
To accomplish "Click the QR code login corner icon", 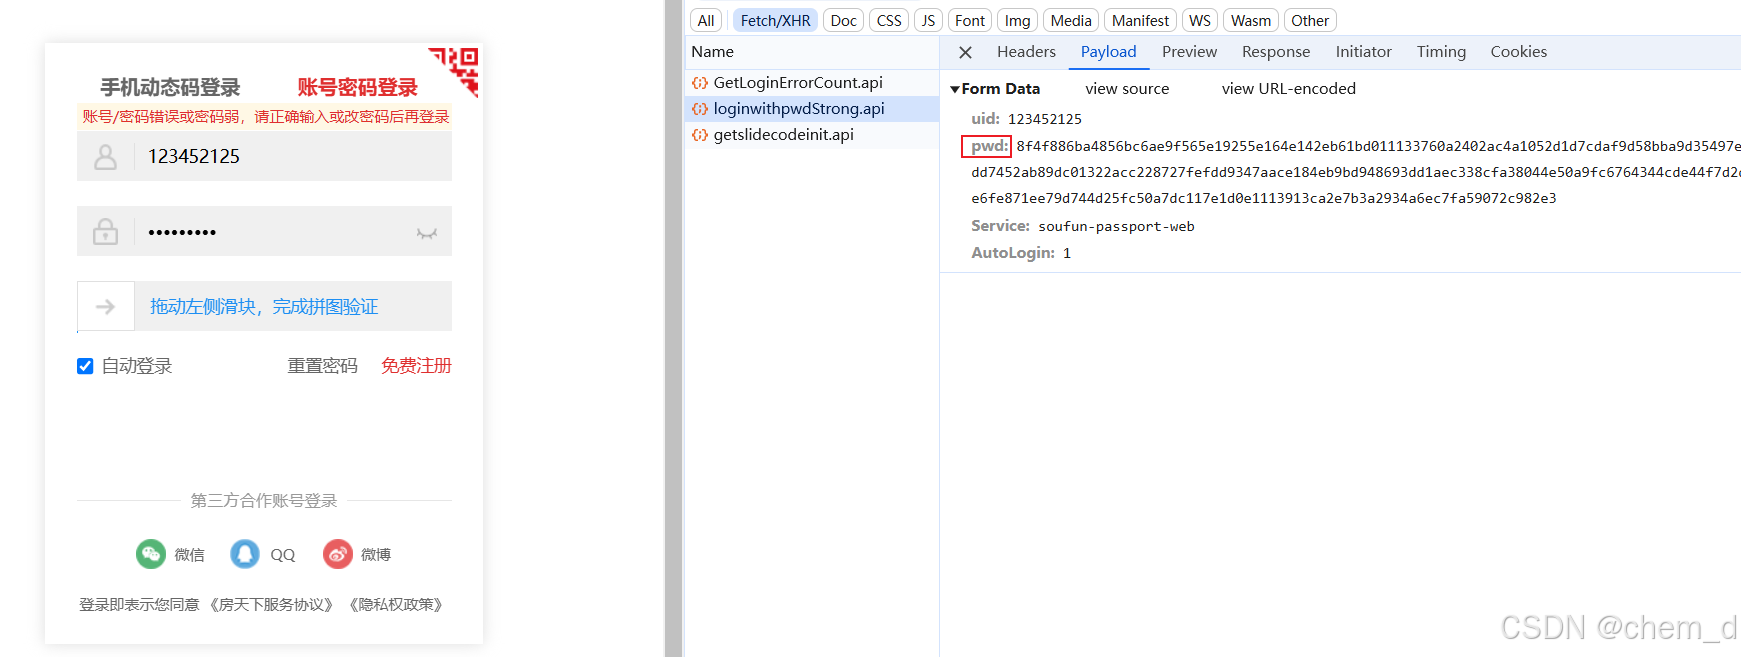I will coord(458,68).
